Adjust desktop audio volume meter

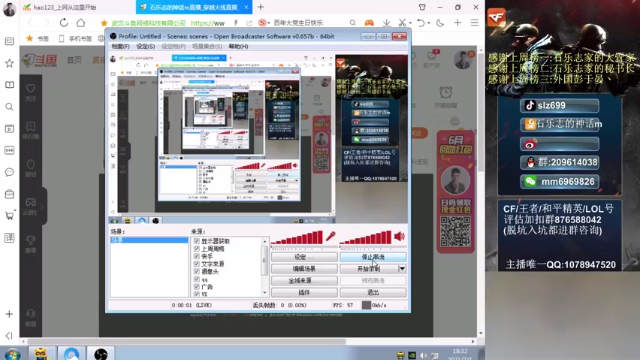[365, 238]
